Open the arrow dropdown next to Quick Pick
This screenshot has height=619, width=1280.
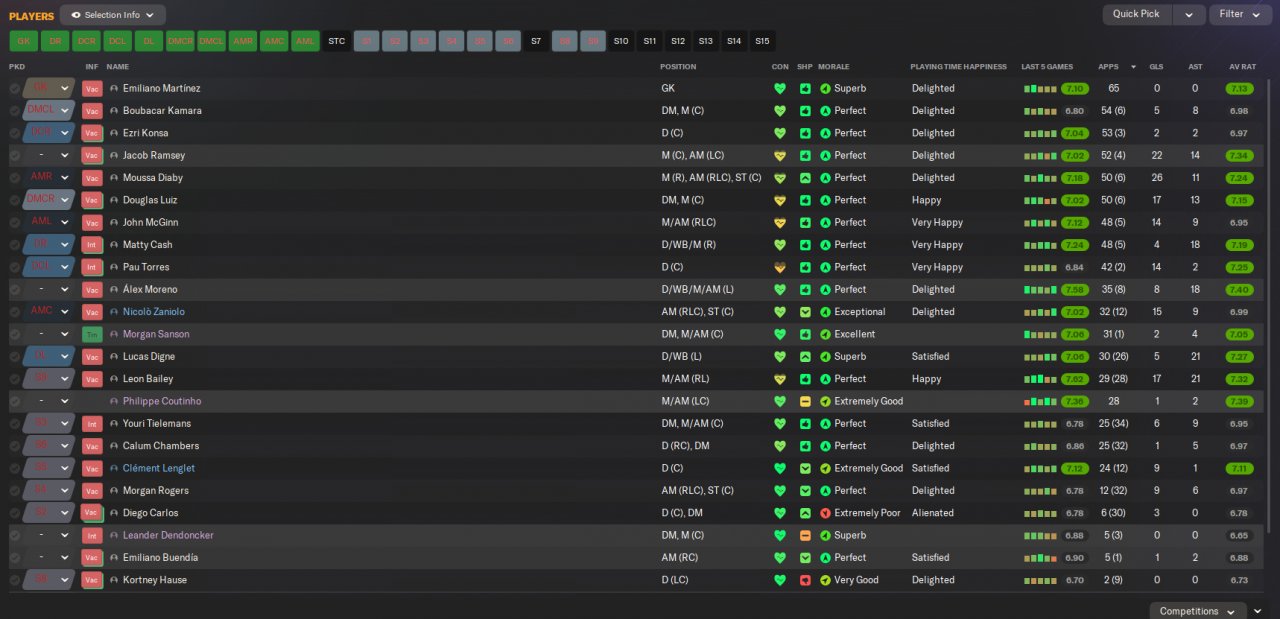point(1189,14)
